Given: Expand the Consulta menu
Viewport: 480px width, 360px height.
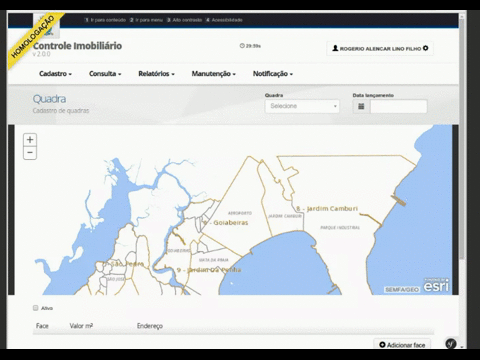Looking at the screenshot, I should (105, 74).
